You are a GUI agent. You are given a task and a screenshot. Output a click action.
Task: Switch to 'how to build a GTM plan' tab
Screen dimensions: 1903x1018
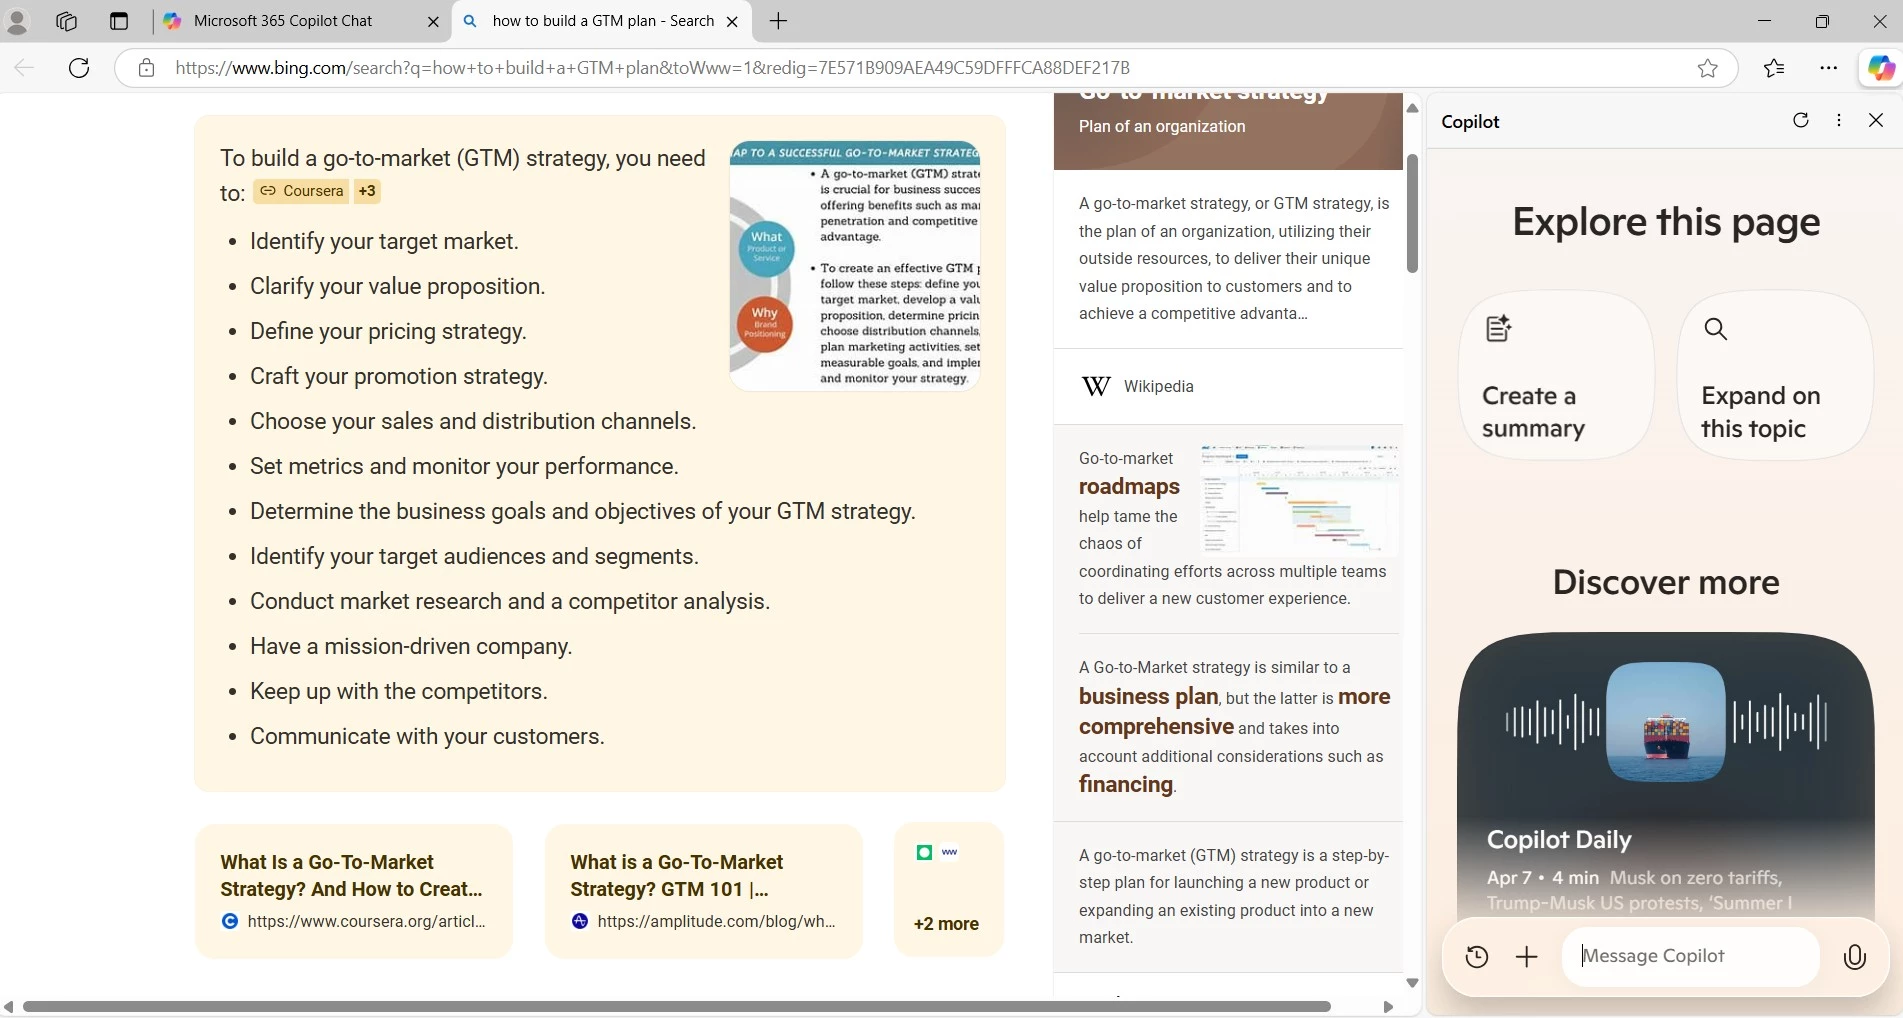pyautogui.click(x=602, y=21)
